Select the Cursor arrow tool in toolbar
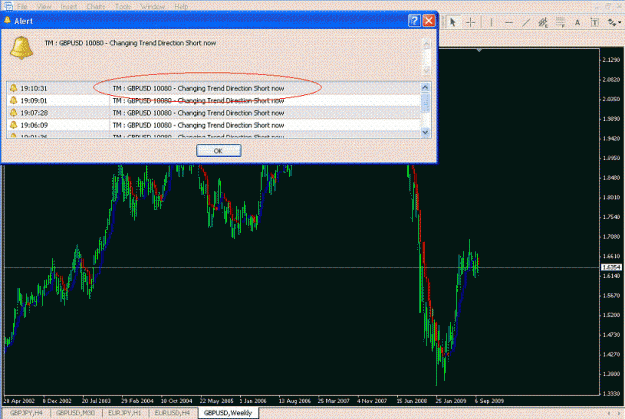625x419 pixels. pos(452,22)
